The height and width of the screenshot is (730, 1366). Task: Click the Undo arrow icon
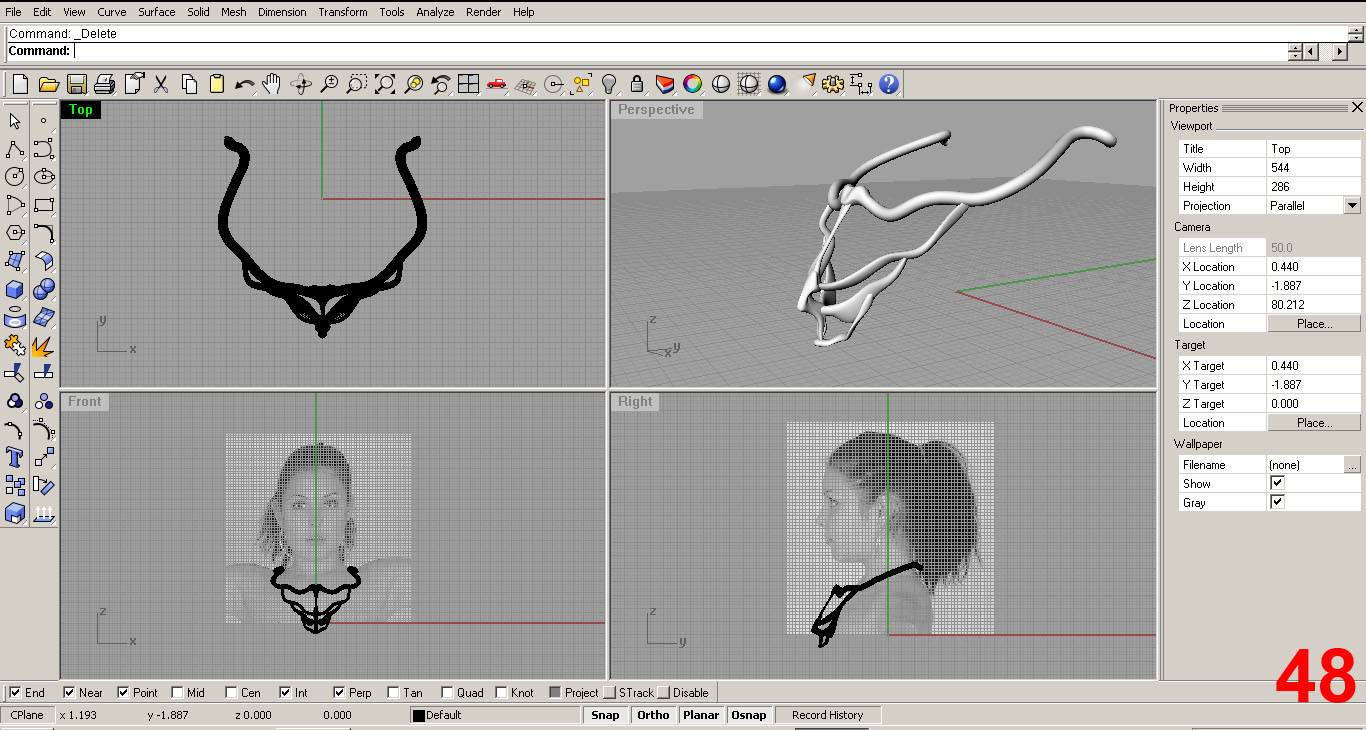244,85
